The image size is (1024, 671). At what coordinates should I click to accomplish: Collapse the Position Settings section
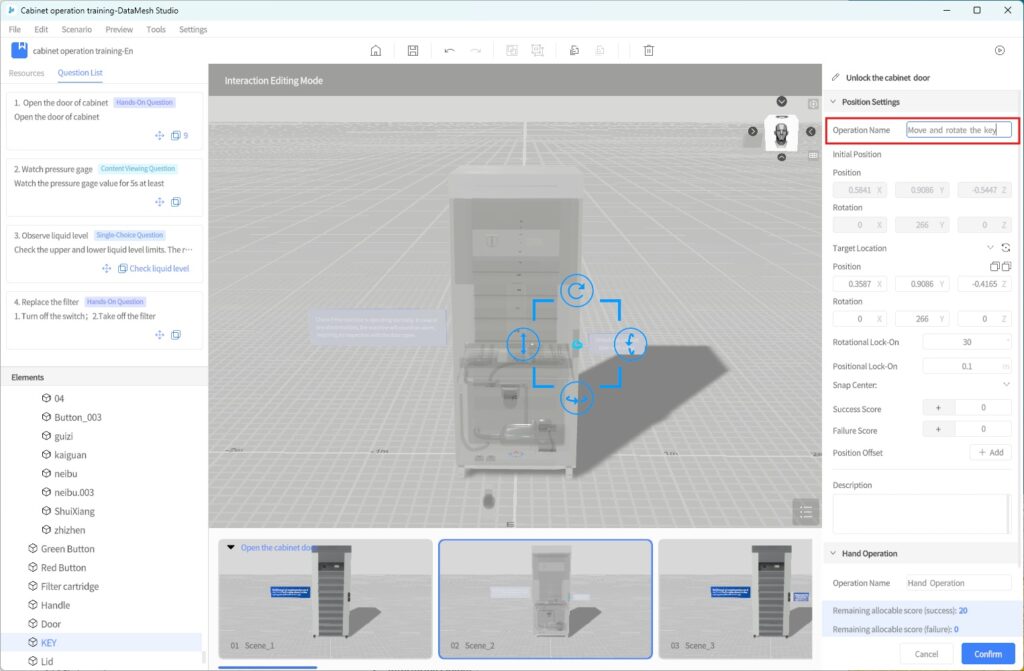(834, 102)
